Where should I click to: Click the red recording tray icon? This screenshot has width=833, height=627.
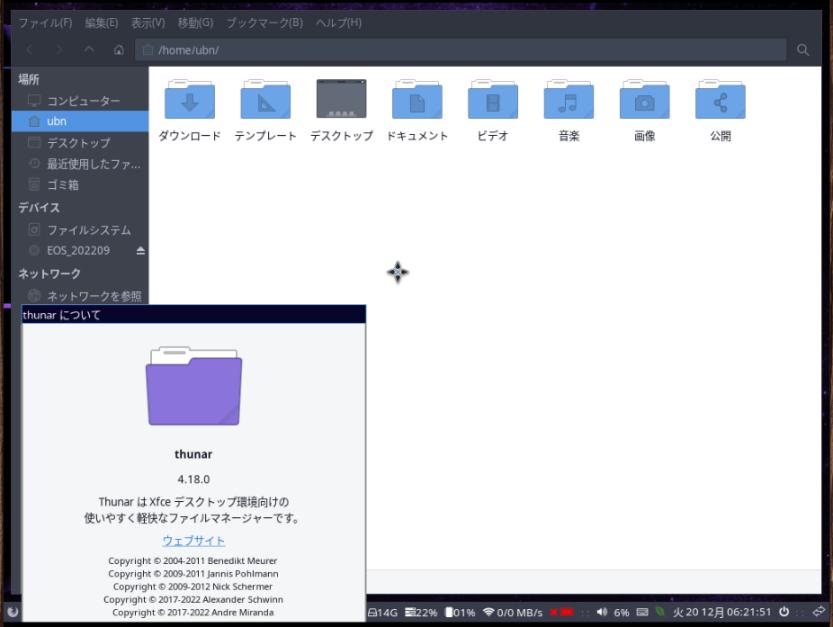pos(562,612)
